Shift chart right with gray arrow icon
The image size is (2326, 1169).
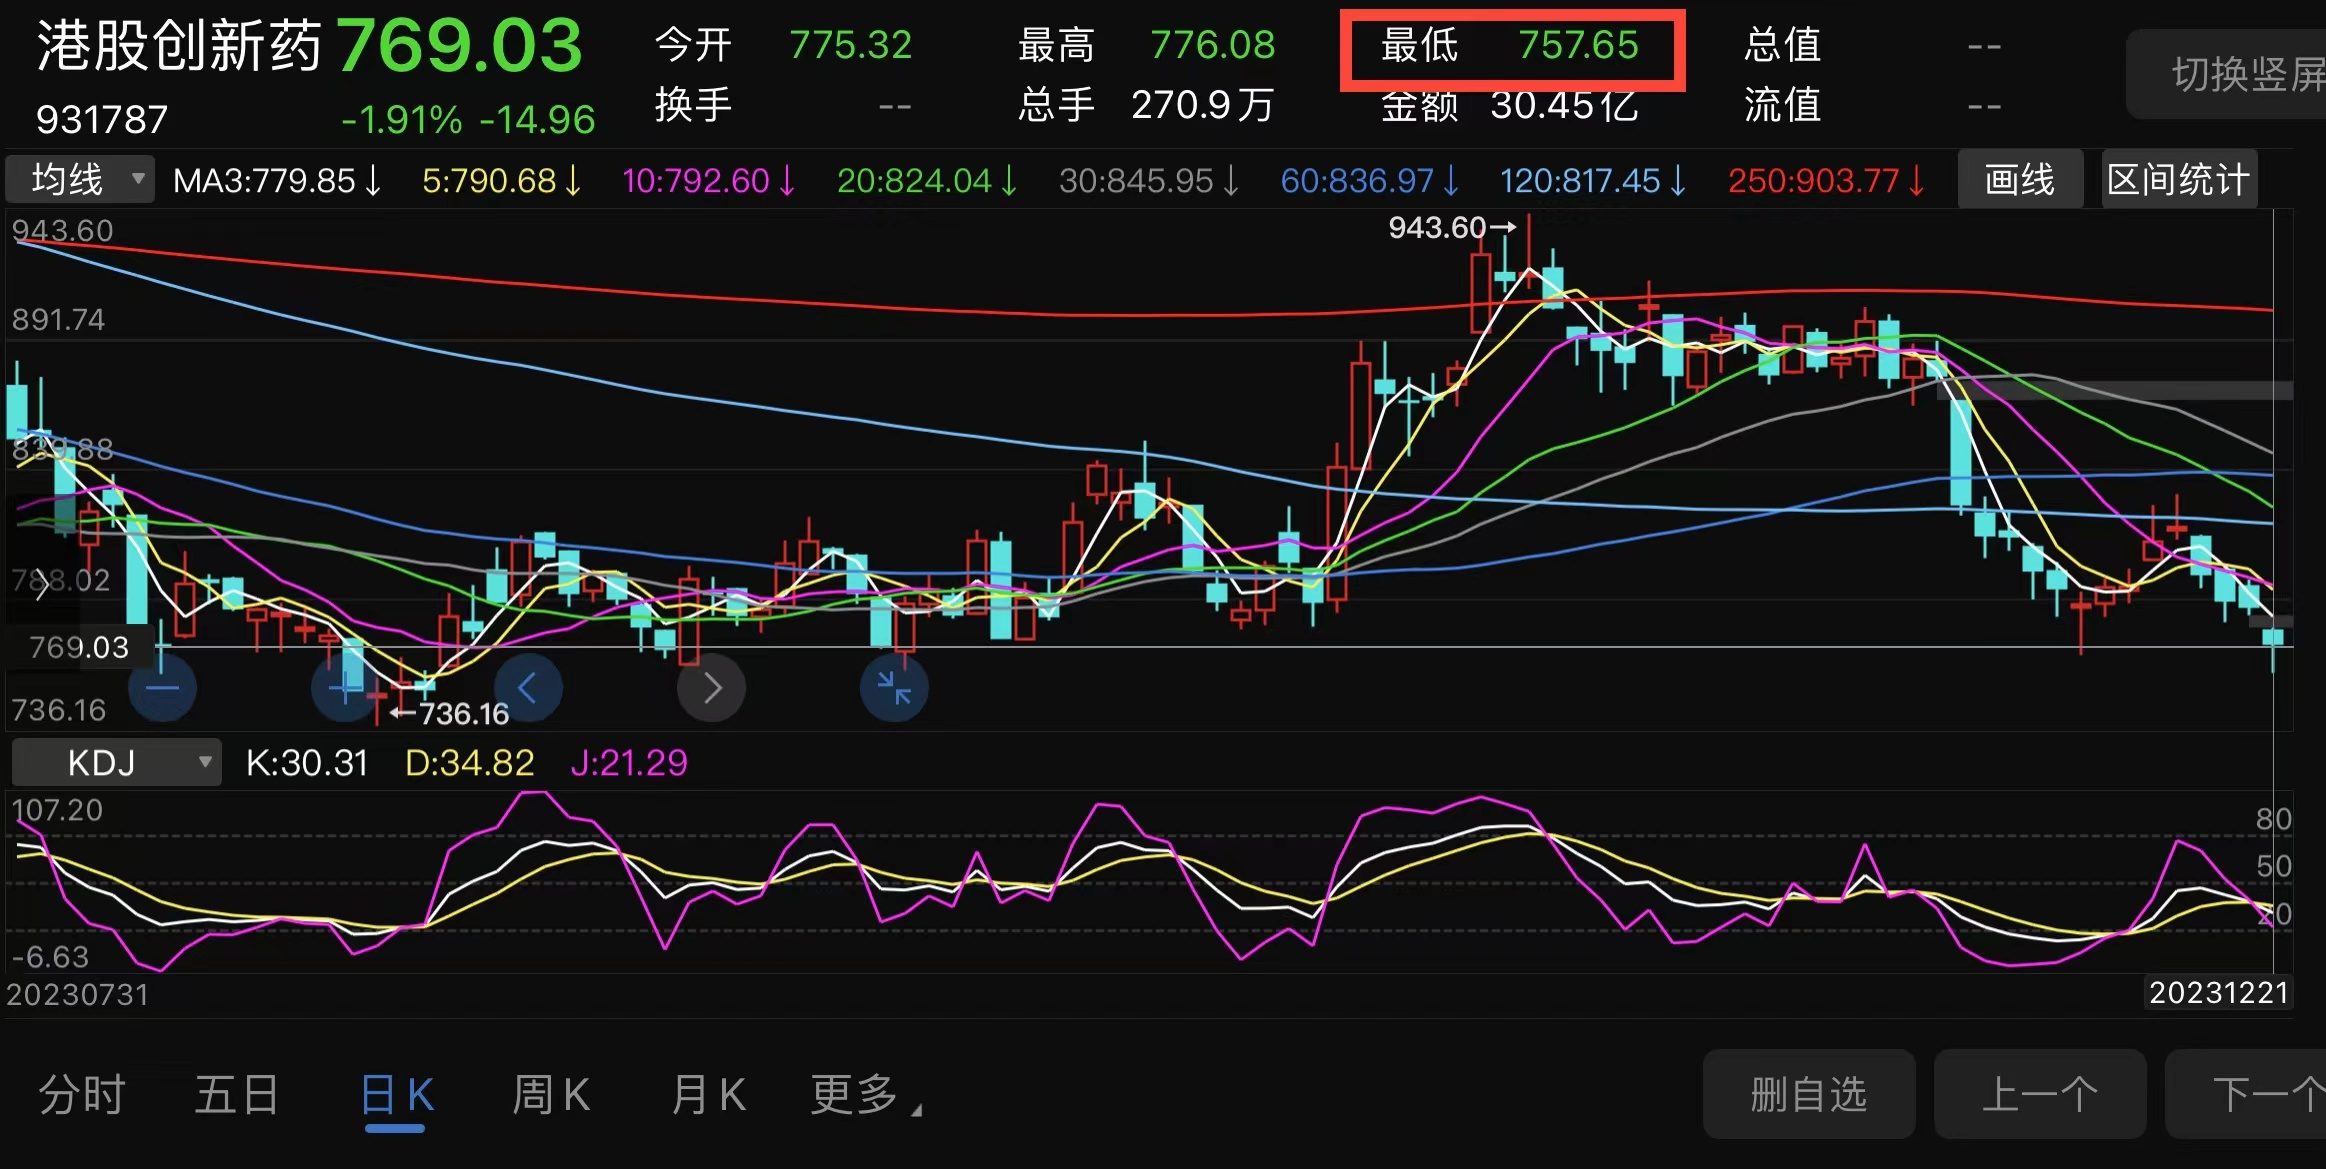[x=711, y=688]
